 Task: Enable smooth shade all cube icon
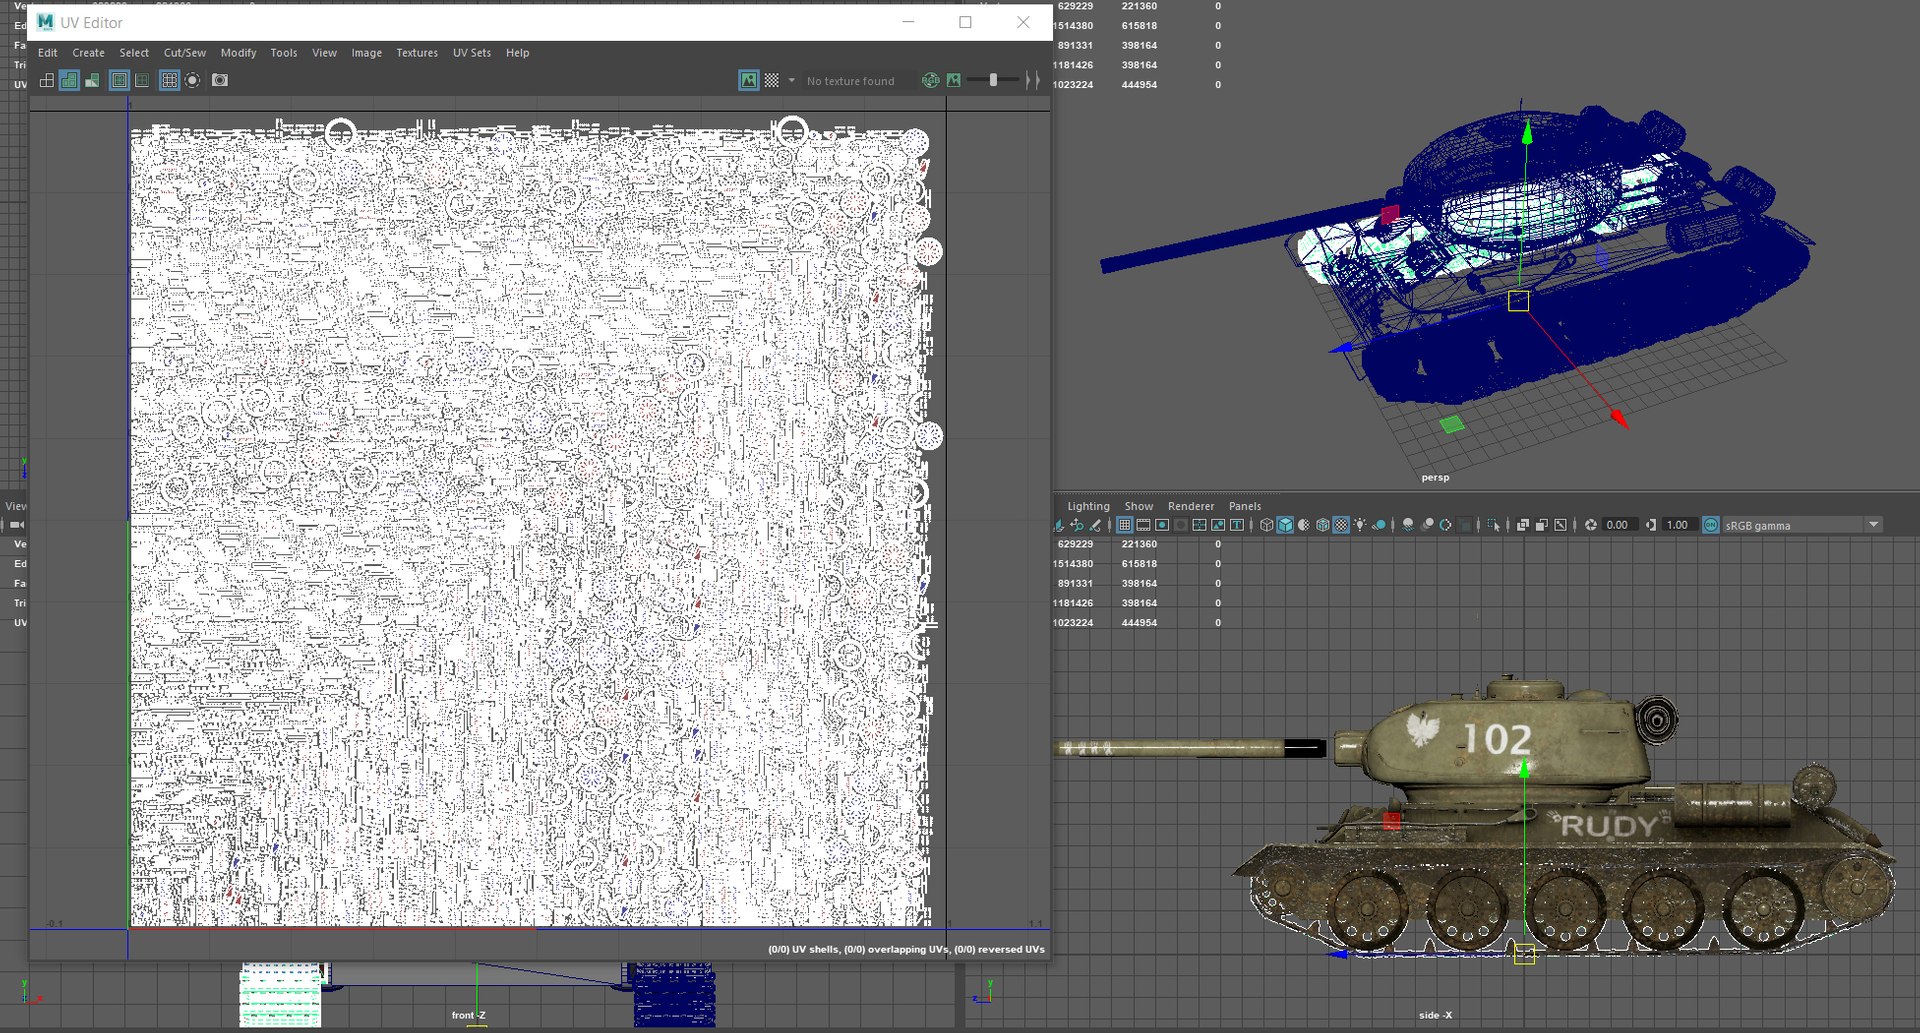[x=1285, y=525]
